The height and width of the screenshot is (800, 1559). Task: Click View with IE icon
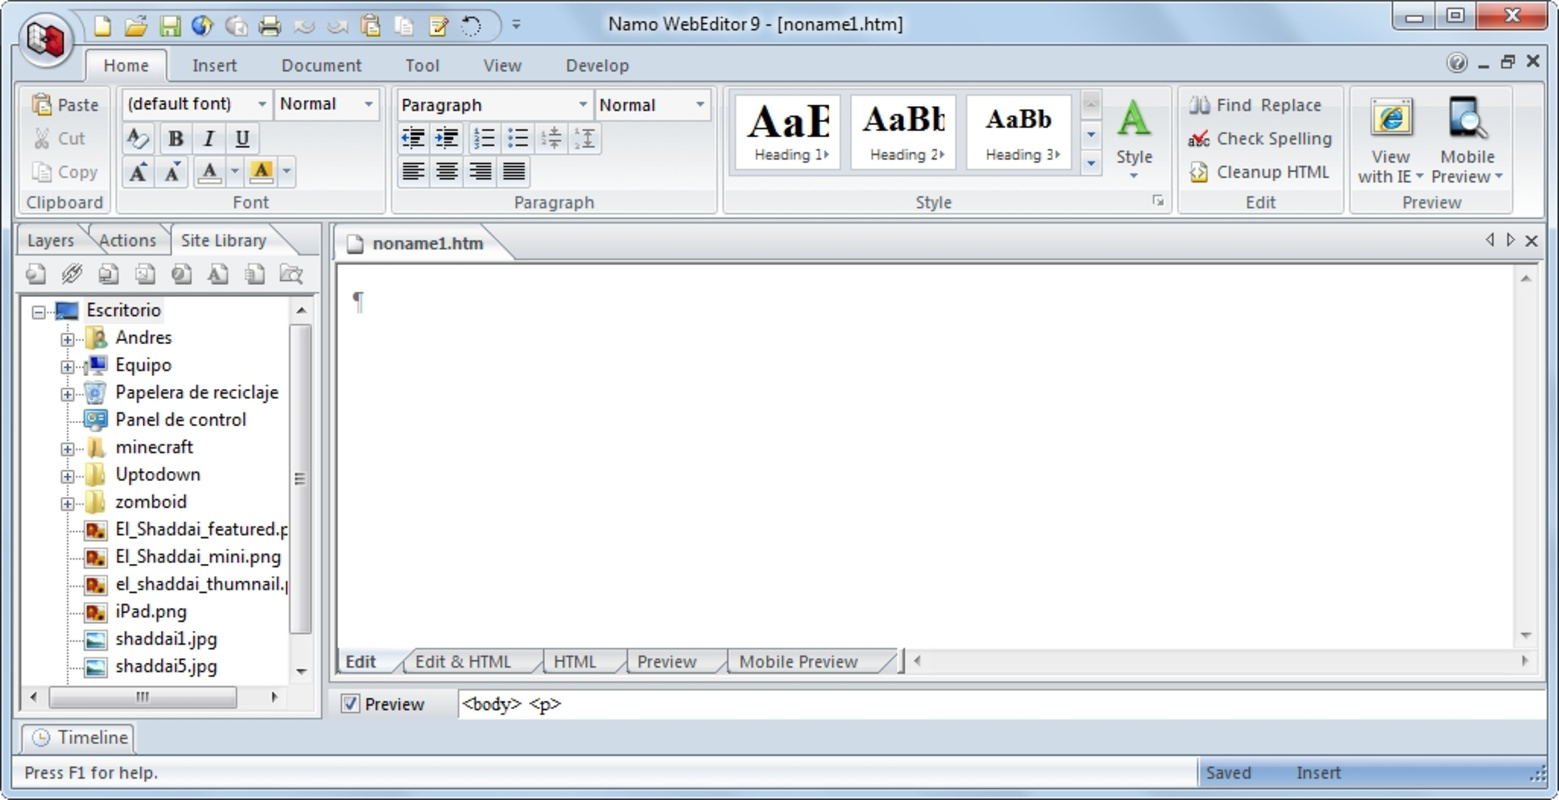(x=1391, y=141)
